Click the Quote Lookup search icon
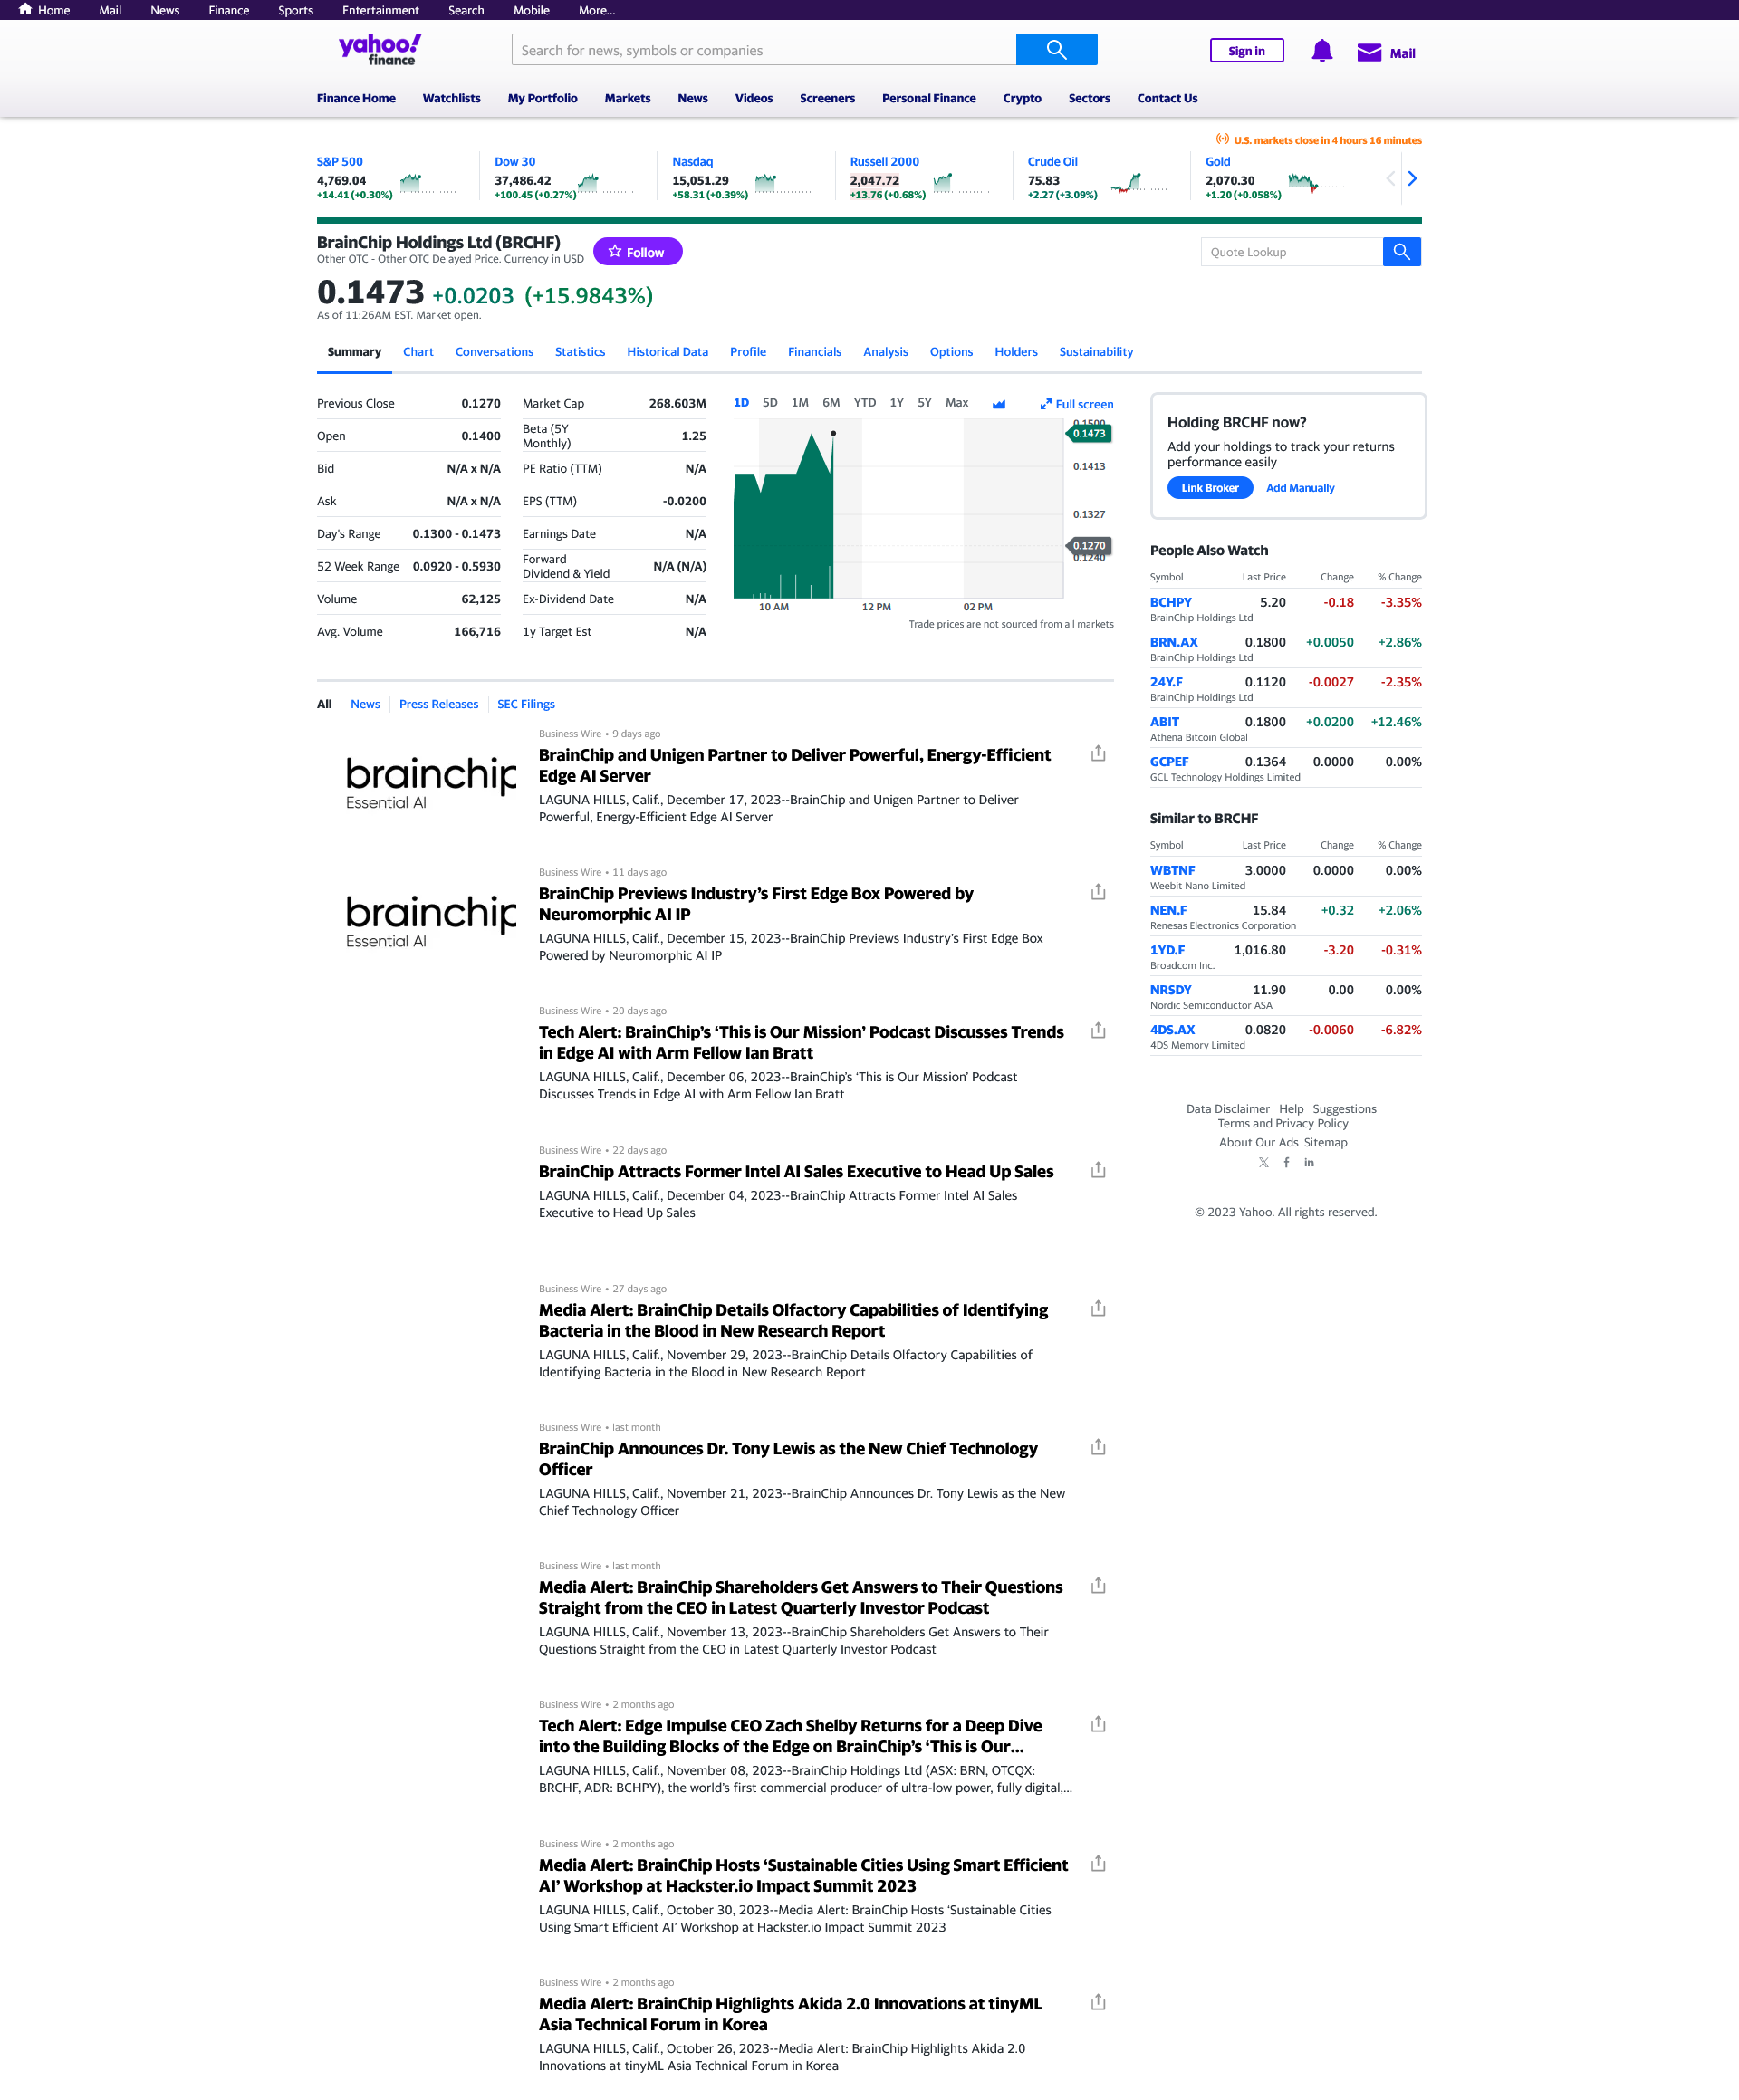Image resolution: width=1739 pixels, height=2100 pixels. click(x=1401, y=252)
